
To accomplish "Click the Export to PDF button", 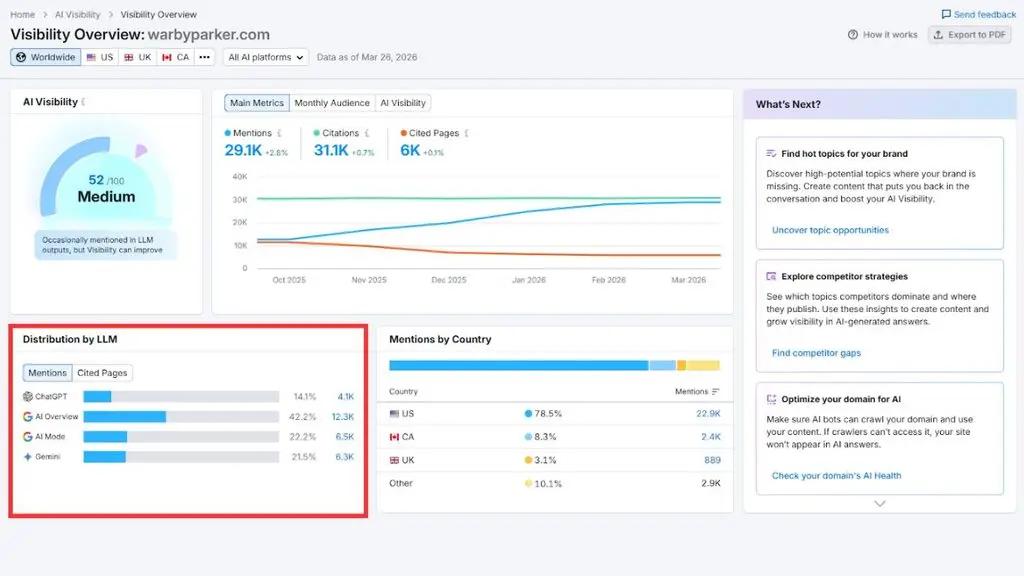I will [x=970, y=35].
